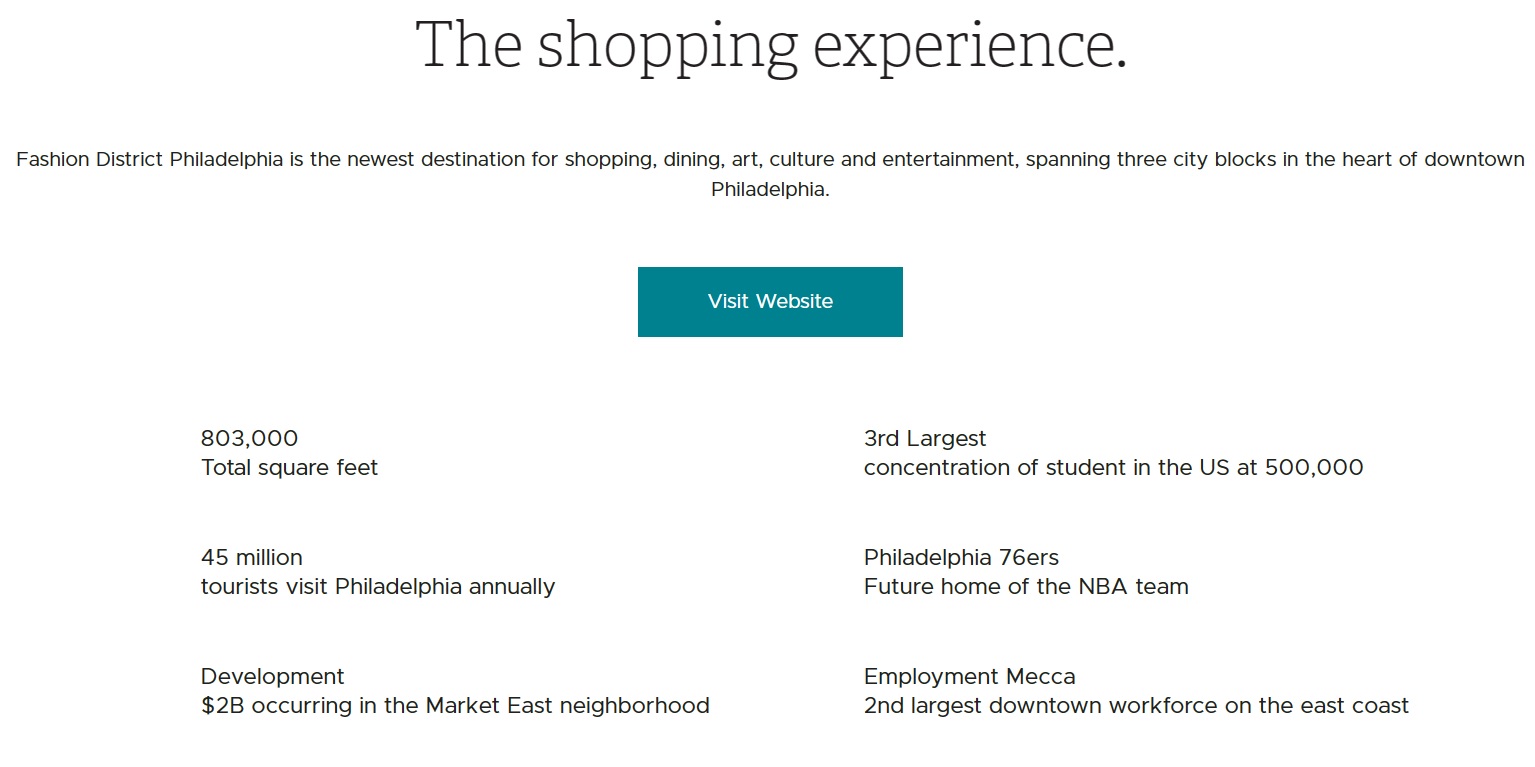Click the centered word 'Philadelphia.' ending the description

(x=770, y=189)
